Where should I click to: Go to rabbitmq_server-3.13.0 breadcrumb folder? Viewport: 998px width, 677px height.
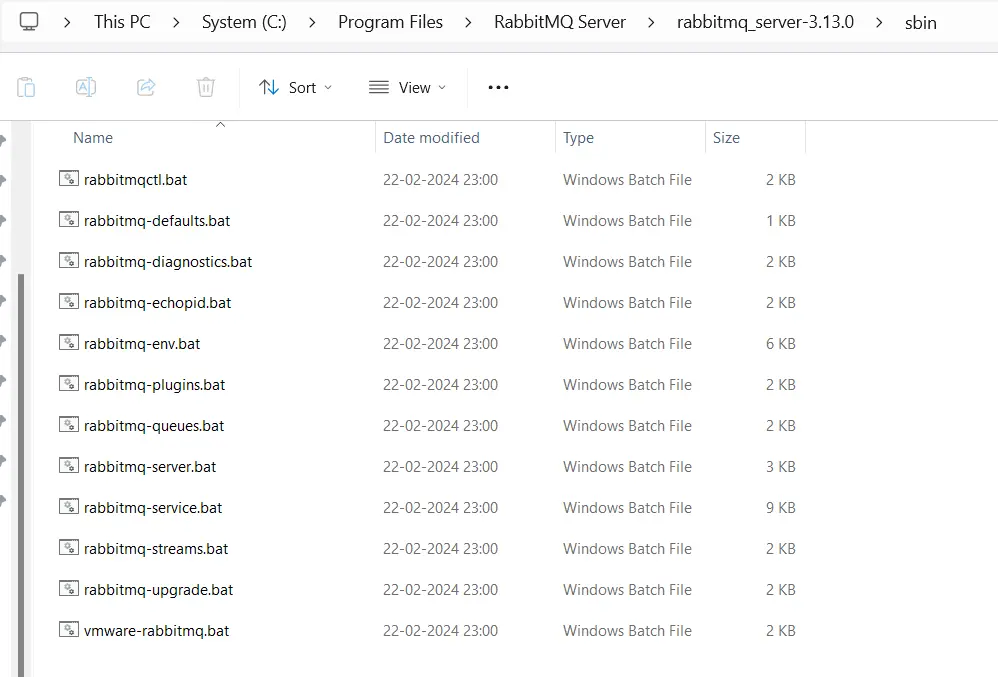coord(765,22)
